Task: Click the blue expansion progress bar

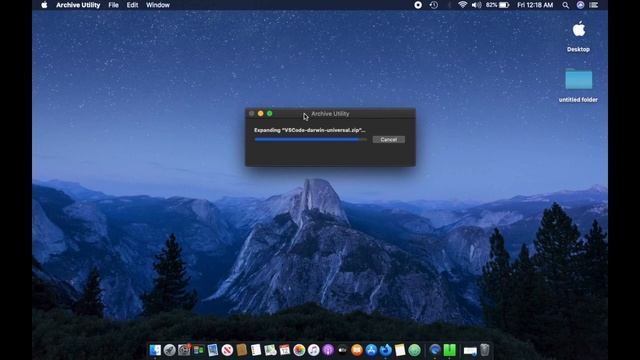Action: click(x=310, y=140)
